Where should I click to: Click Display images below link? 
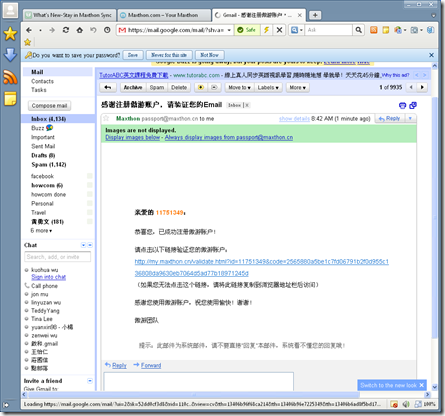coord(133,137)
